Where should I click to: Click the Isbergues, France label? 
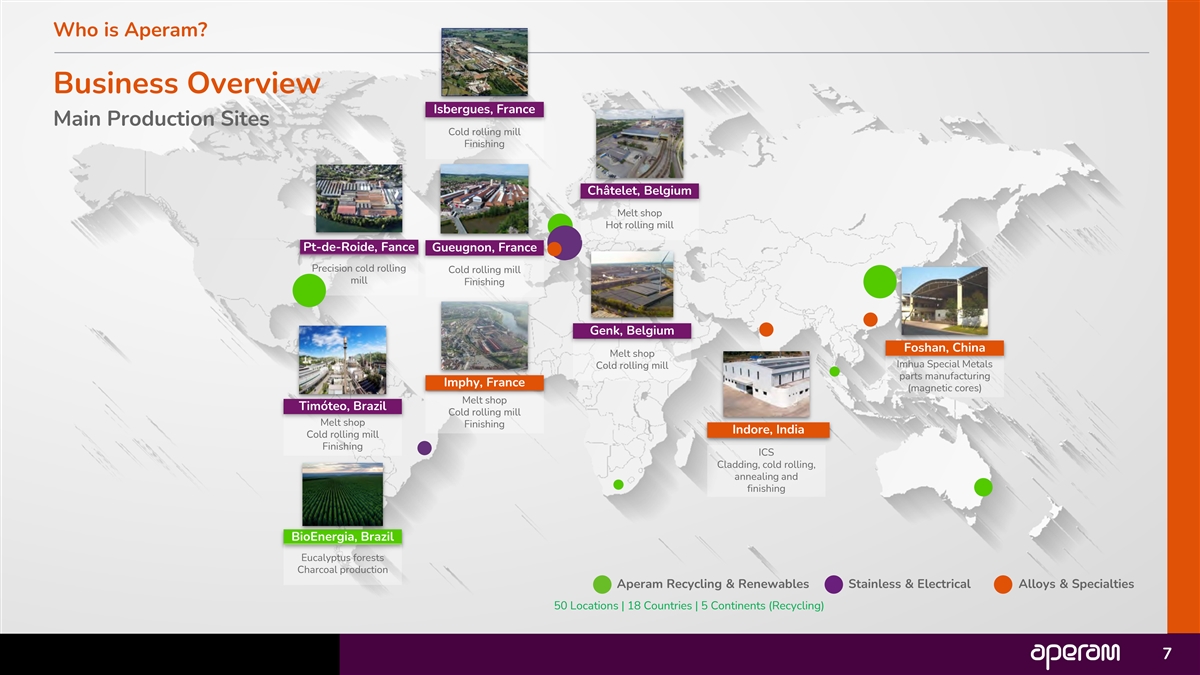coord(484,109)
